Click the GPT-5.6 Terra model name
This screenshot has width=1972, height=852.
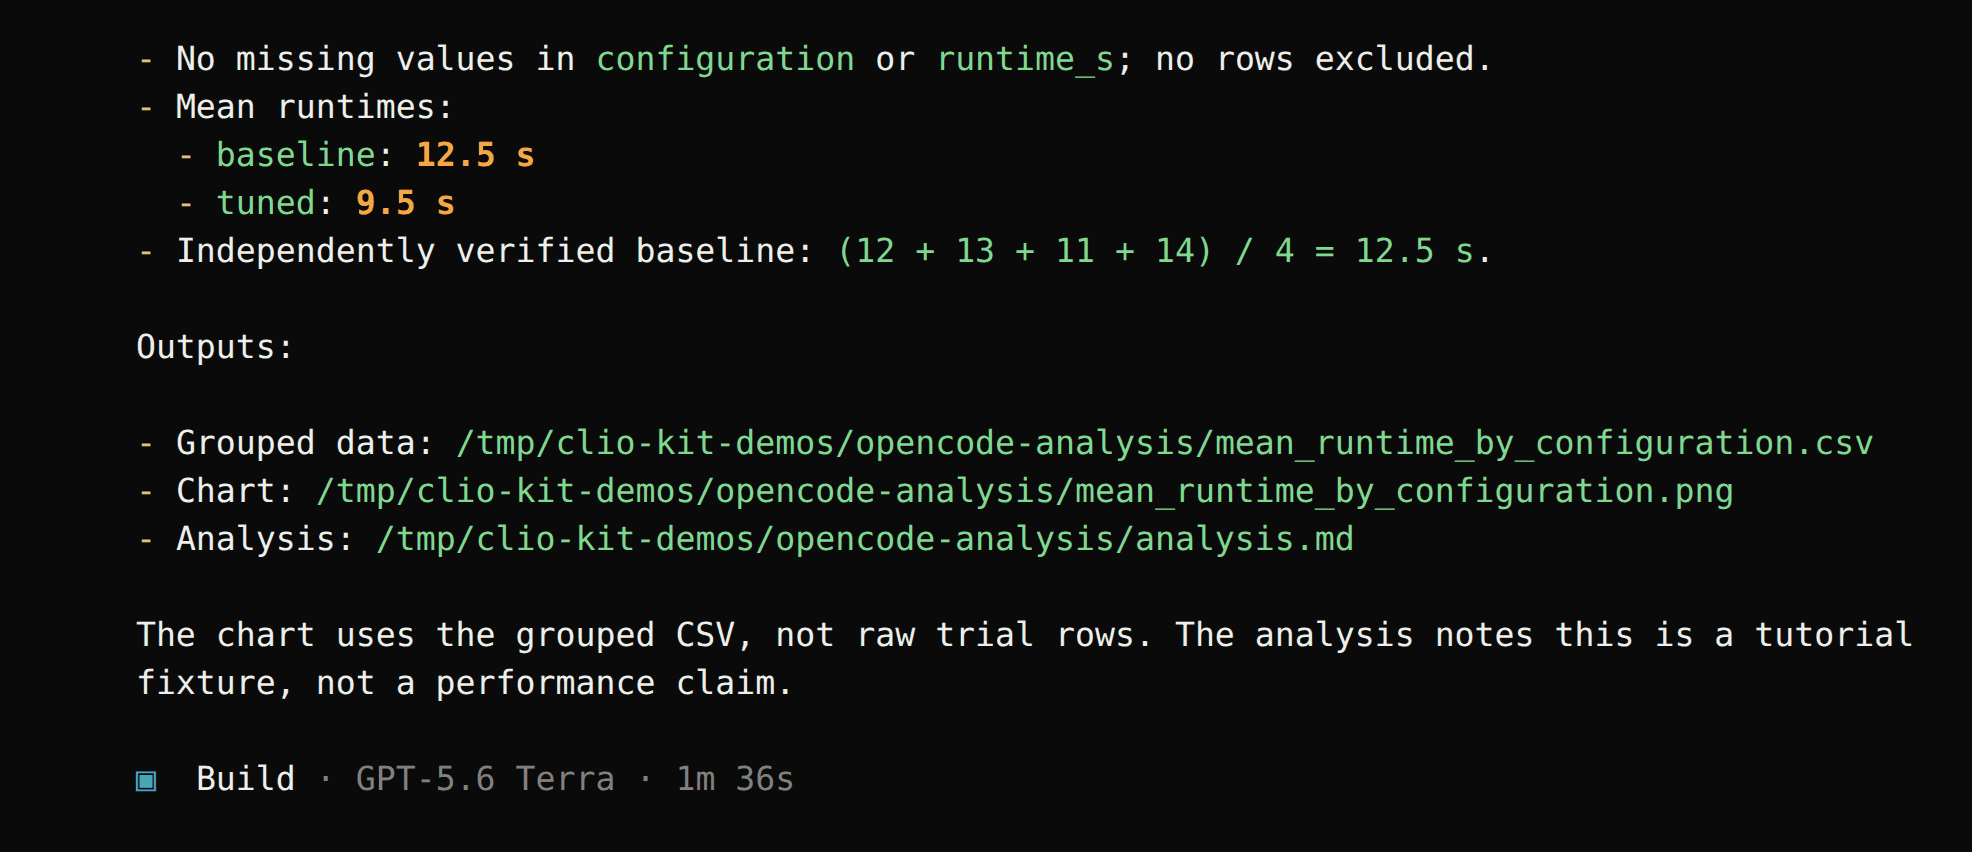(485, 779)
